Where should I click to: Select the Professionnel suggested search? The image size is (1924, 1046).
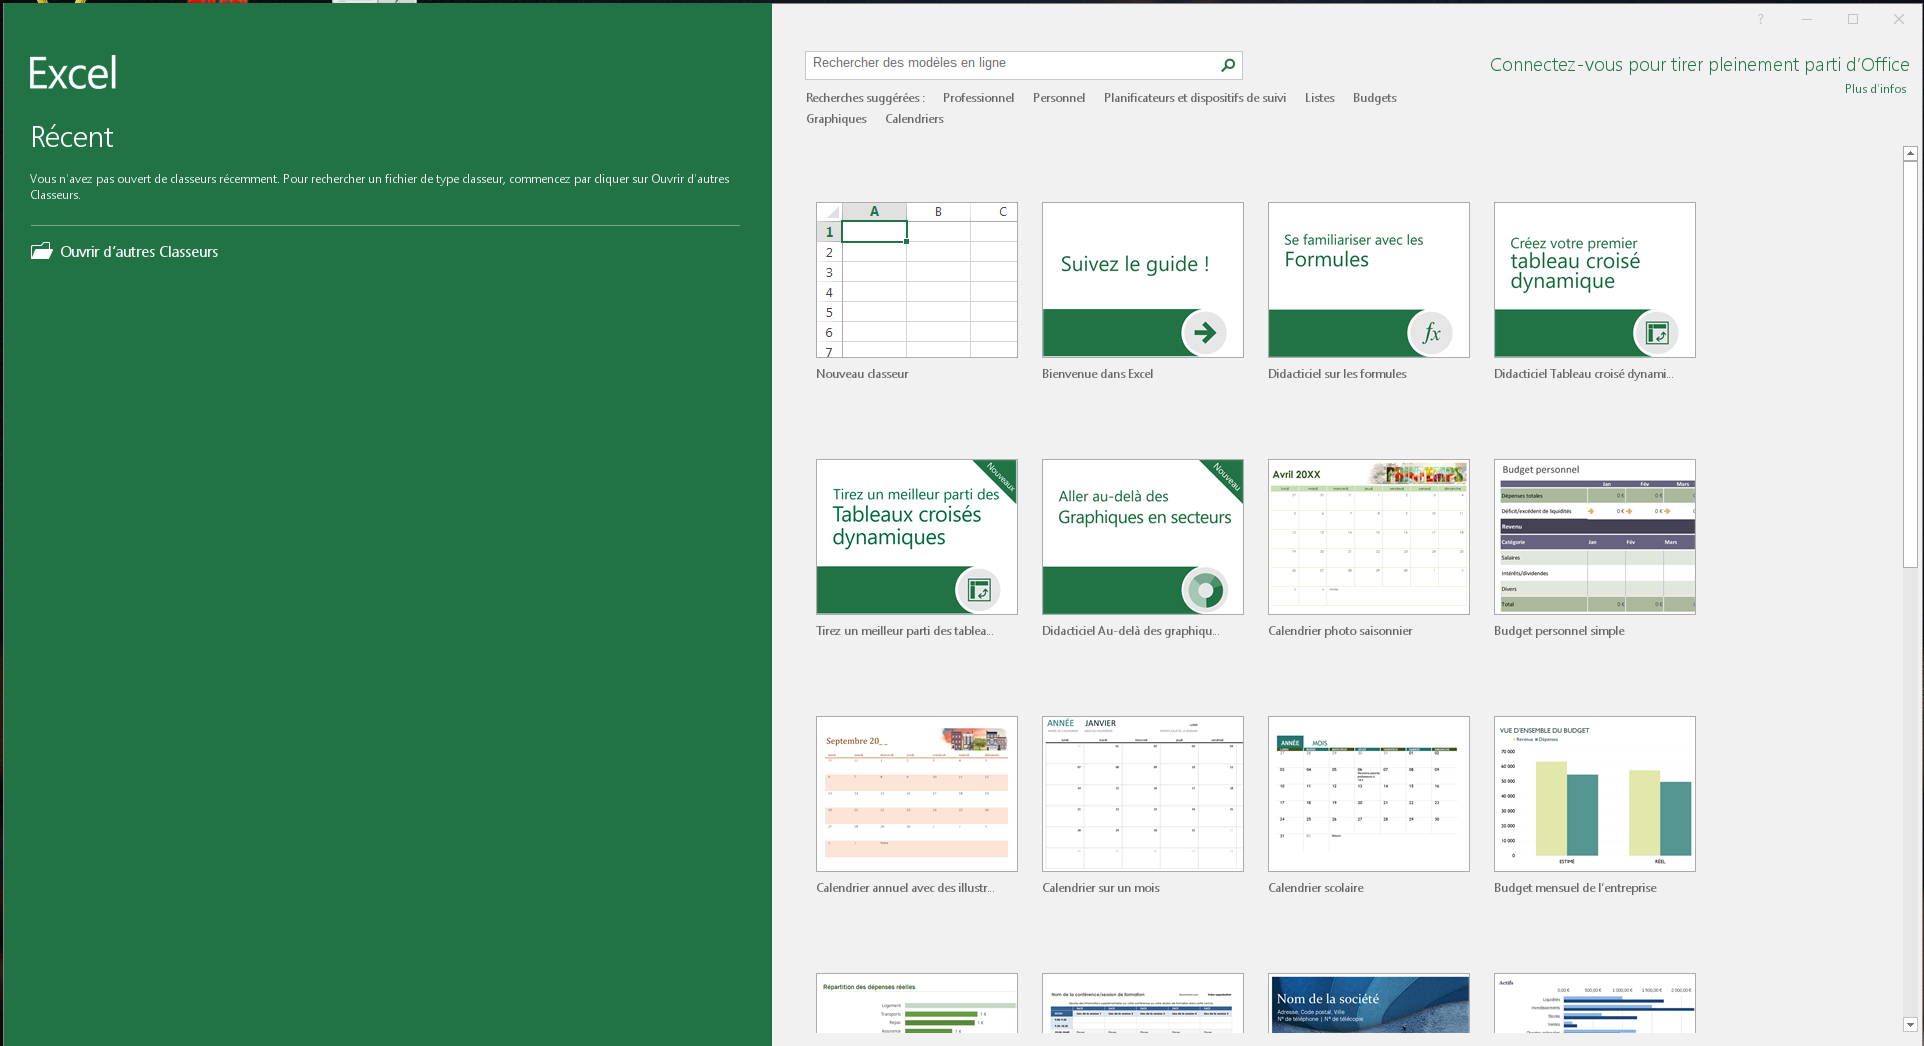tap(977, 98)
